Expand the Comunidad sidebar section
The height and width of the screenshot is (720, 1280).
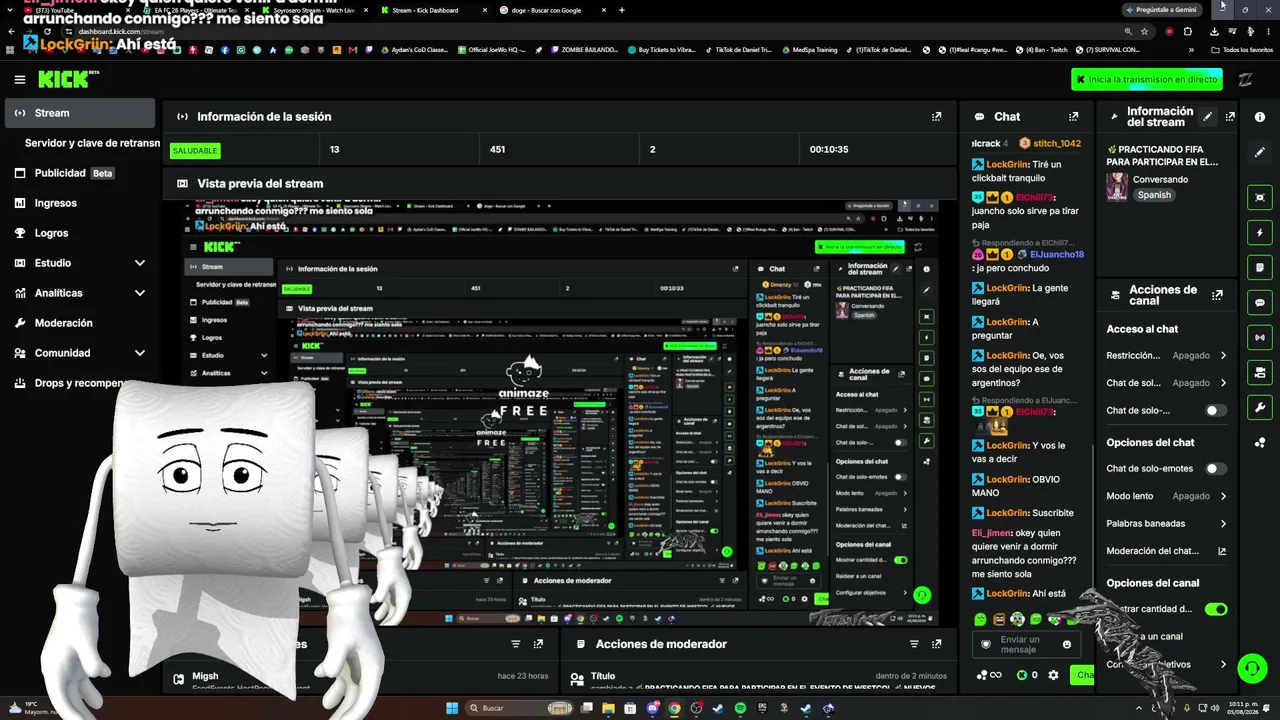140,353
